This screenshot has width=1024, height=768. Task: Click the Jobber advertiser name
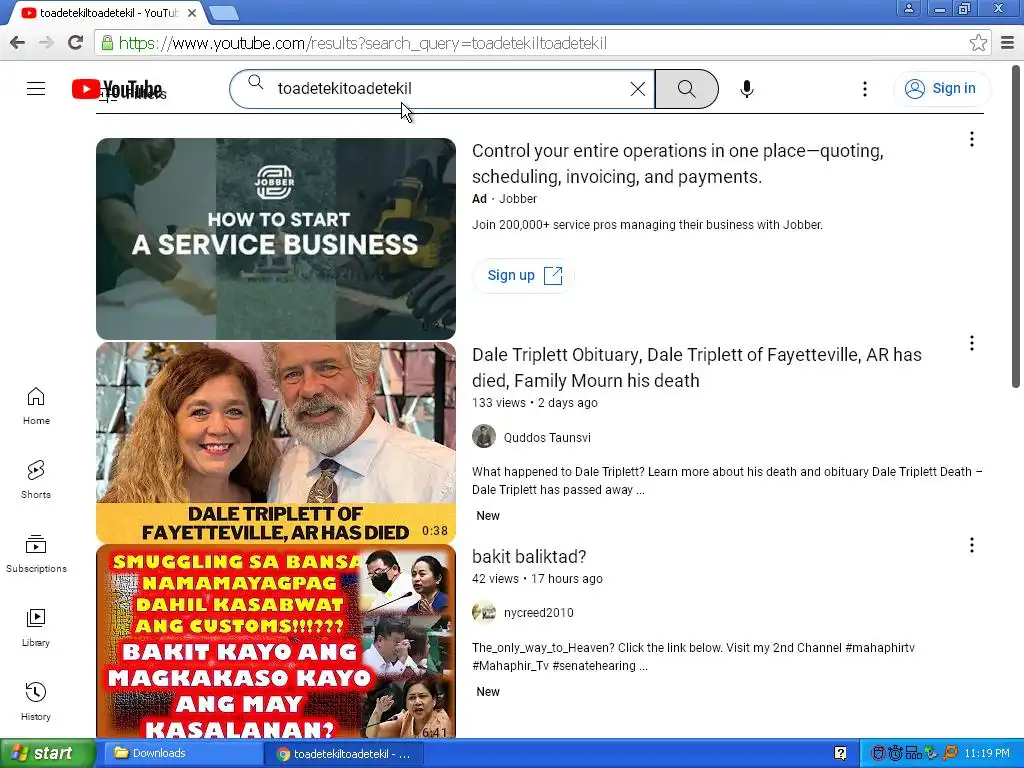pos(518,199)
